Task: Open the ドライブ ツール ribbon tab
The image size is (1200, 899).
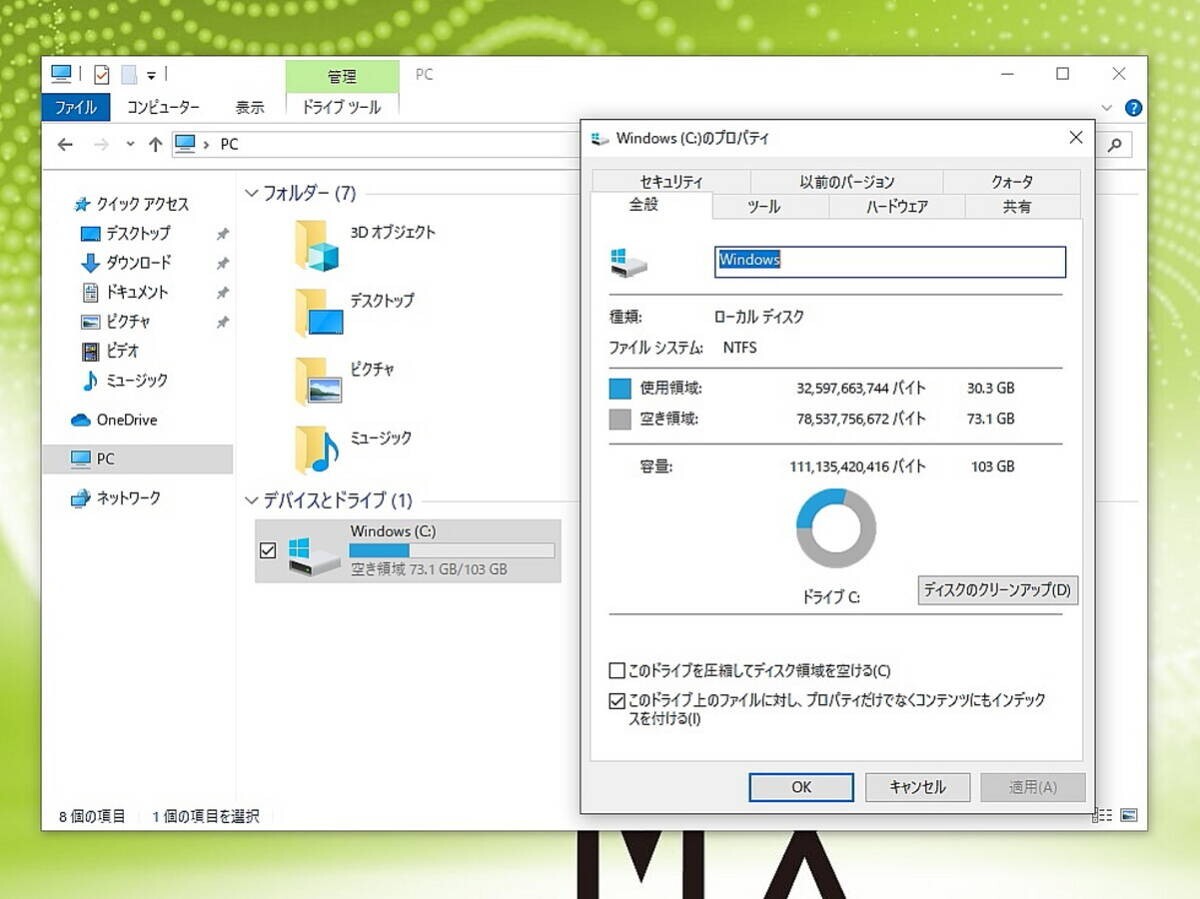Action: point(342,107)
